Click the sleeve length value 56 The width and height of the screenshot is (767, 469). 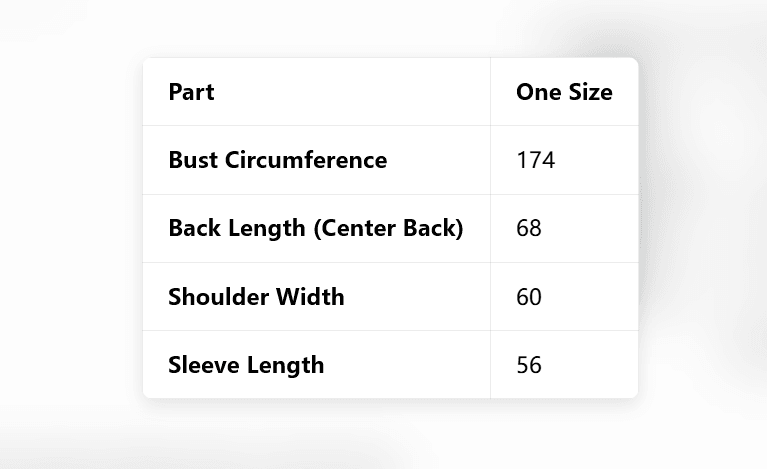(529, 365)
